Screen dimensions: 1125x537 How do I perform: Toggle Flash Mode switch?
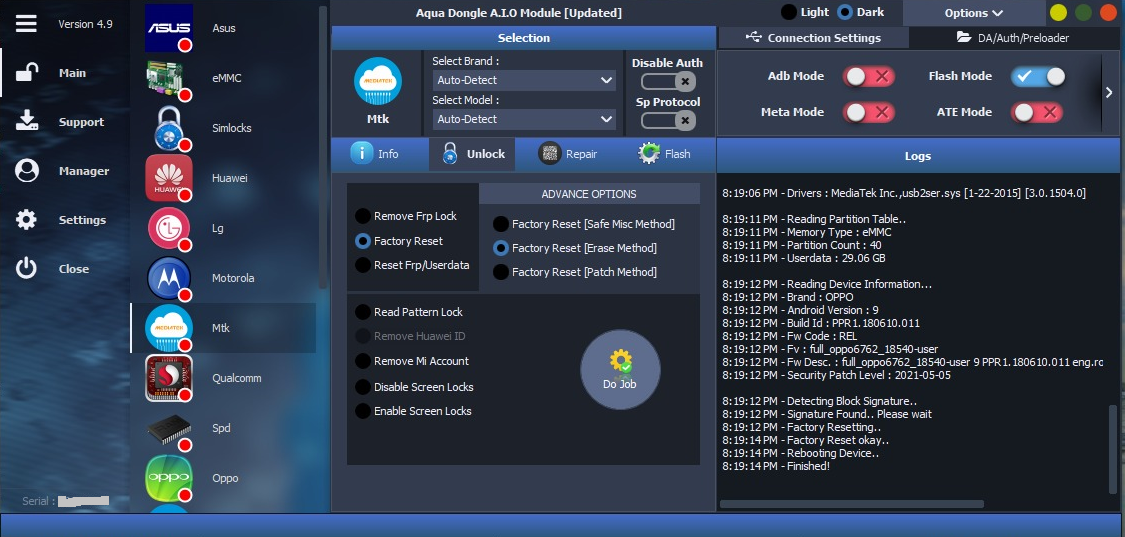[x=1038, y=76]
